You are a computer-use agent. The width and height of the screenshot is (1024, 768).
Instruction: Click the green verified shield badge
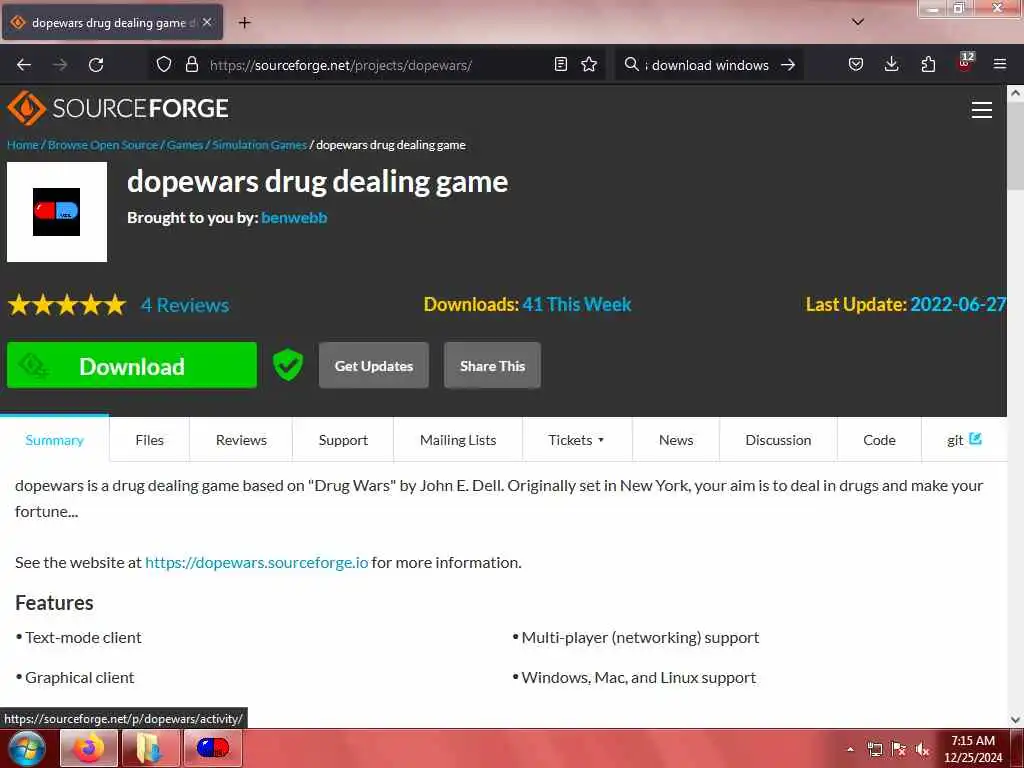pos(287,364)
